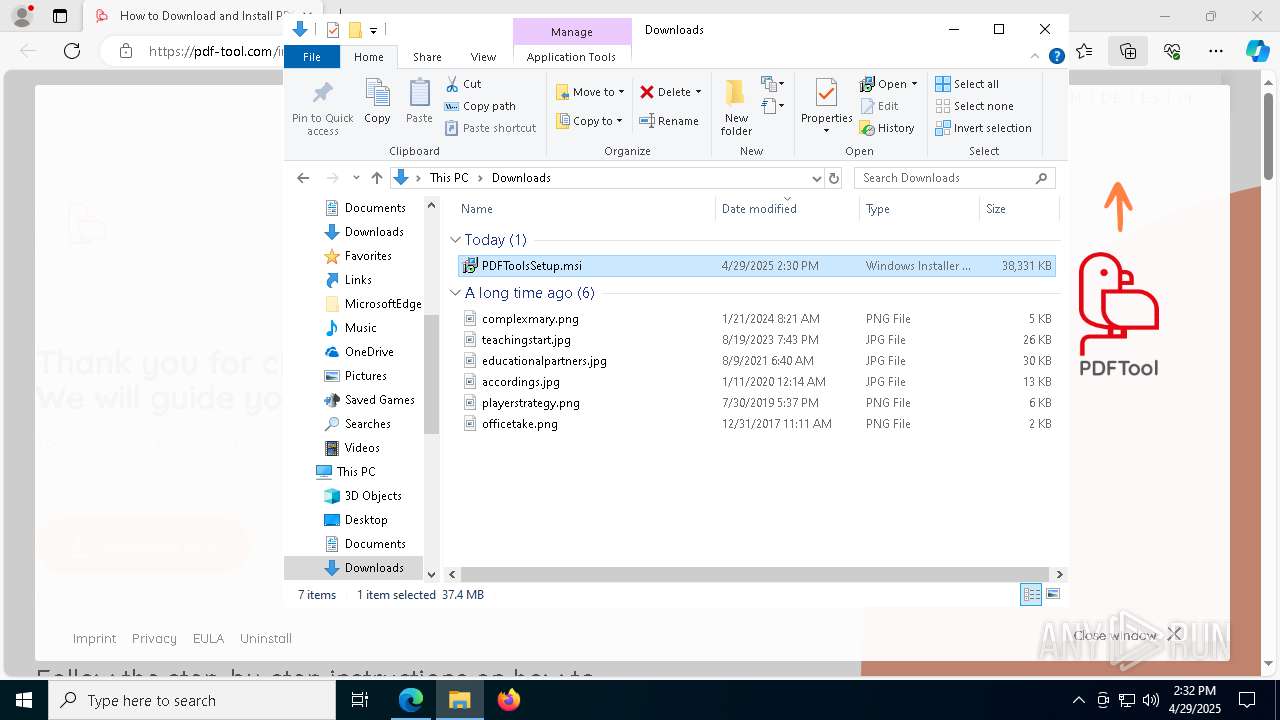Switch to the View ribbon tab

483,57
